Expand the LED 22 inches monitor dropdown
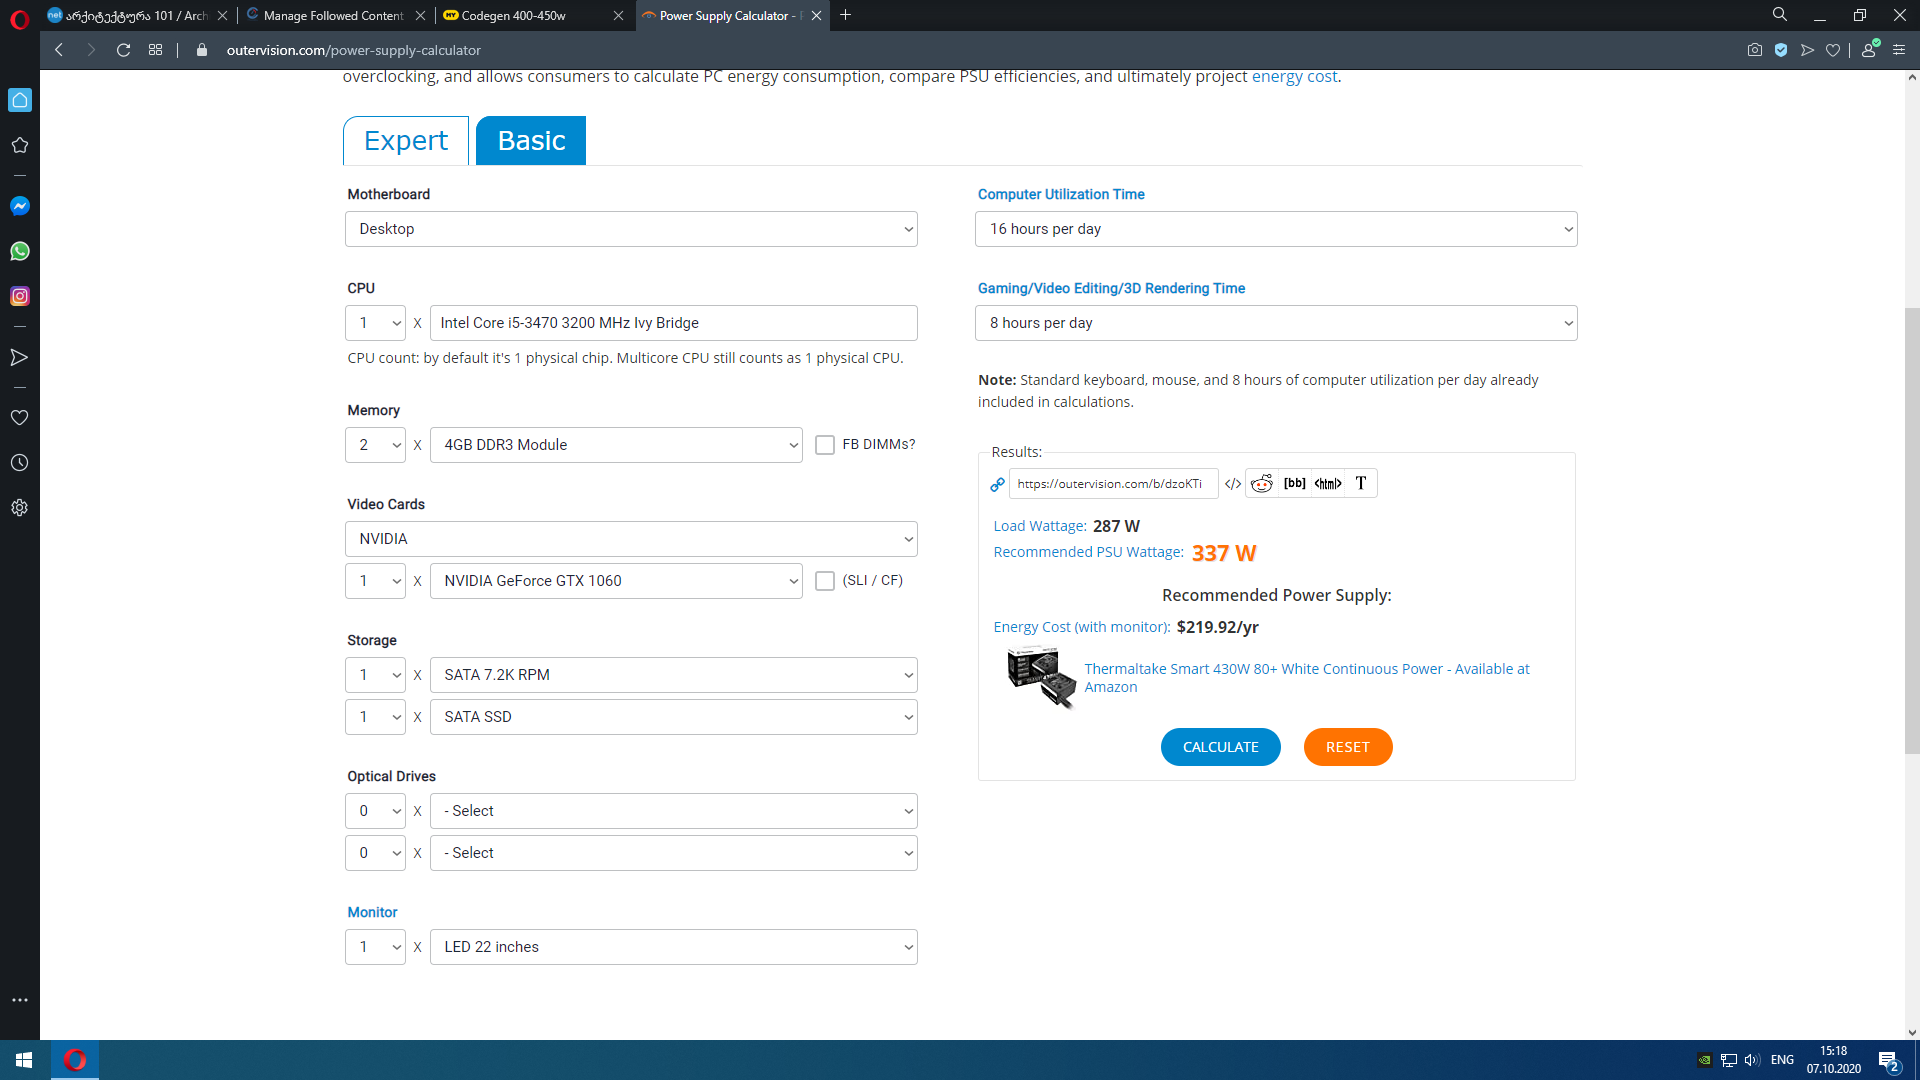Viewport: 1920px width, 1080px height. [x=673, y=947]
